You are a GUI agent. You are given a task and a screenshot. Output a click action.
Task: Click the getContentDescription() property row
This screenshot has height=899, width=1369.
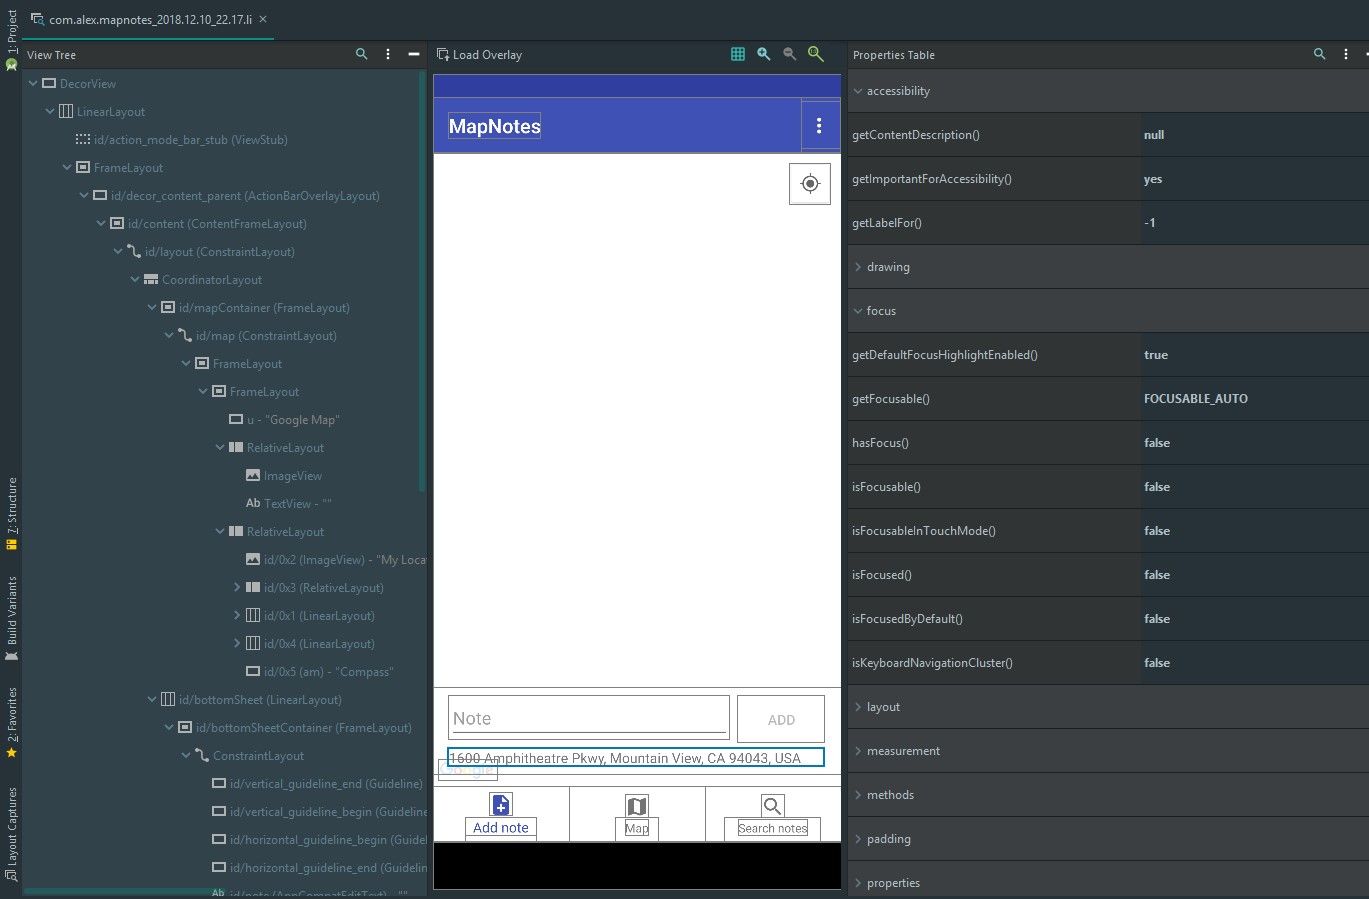(x=1108, y=135)
